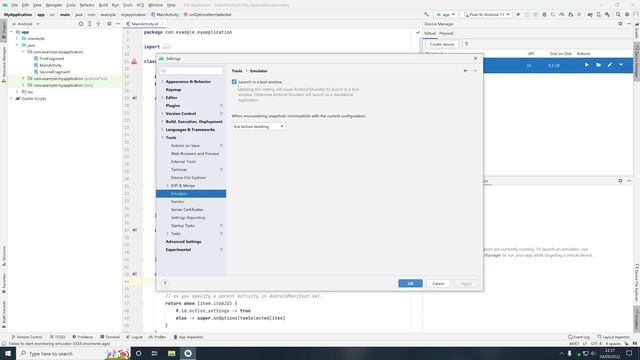This screenshot has height=360, width=640.
Task: Select External Tools setting
Action: pyautogui.click(x=183, y=162)
